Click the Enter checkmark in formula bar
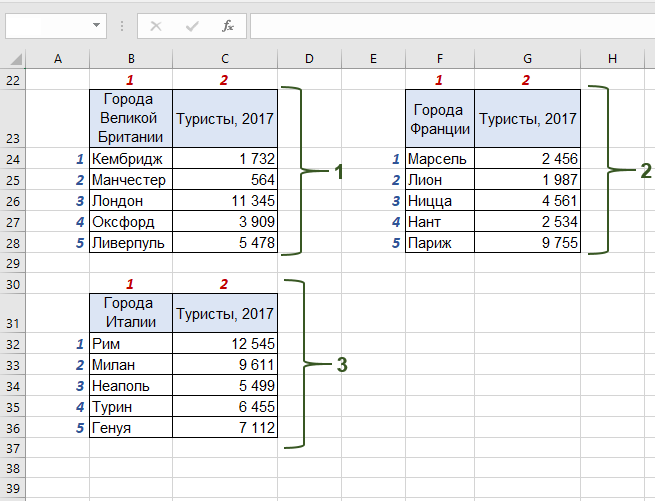 pos(192,26)
